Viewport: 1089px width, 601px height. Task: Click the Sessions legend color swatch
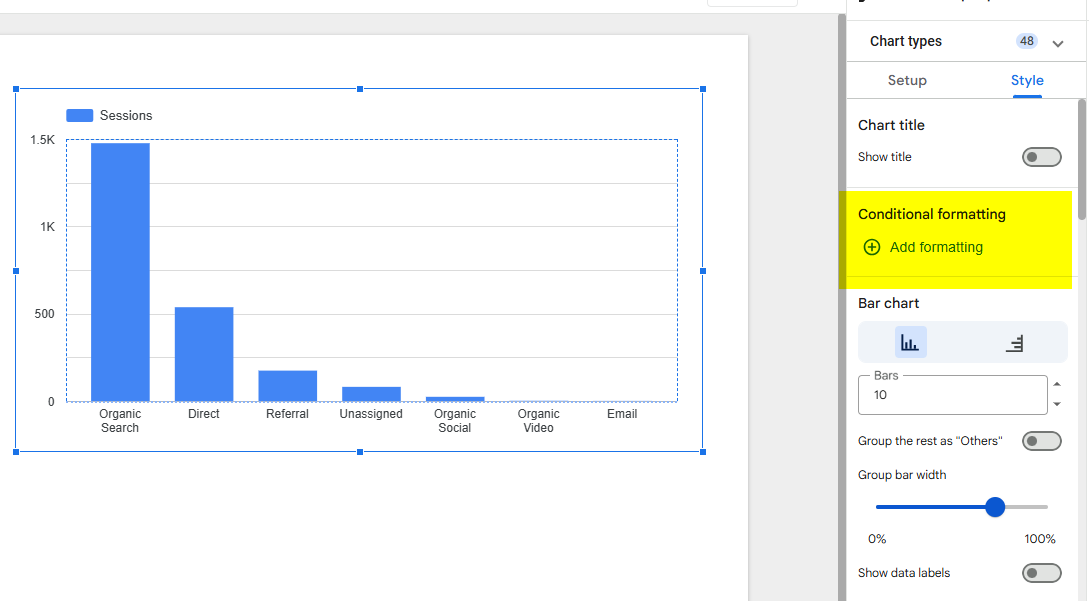click(79, 115)
